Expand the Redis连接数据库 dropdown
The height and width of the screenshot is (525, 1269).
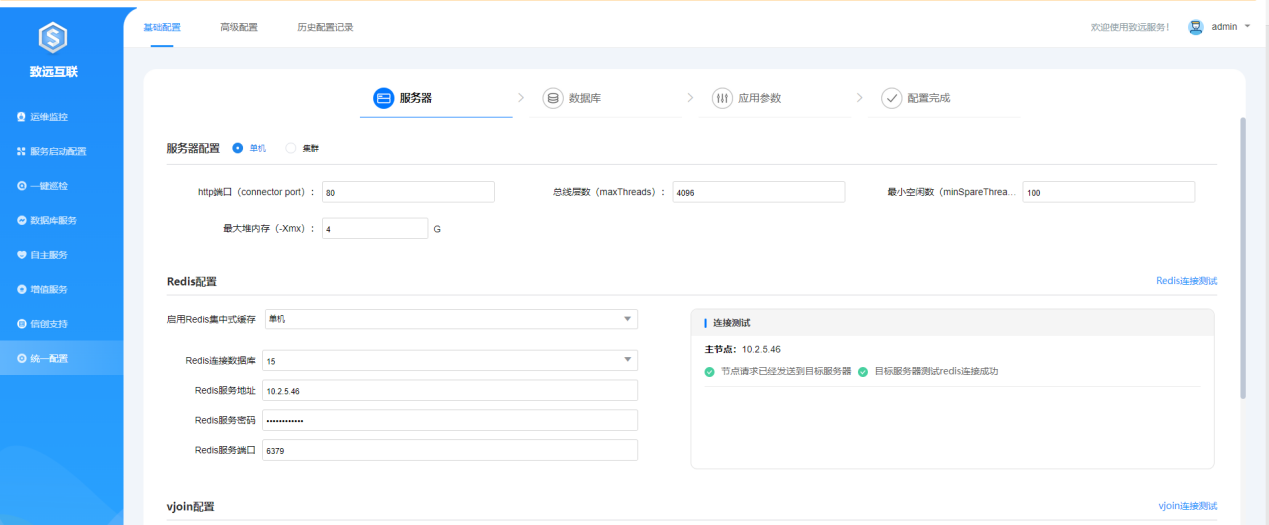pos(449,360)
